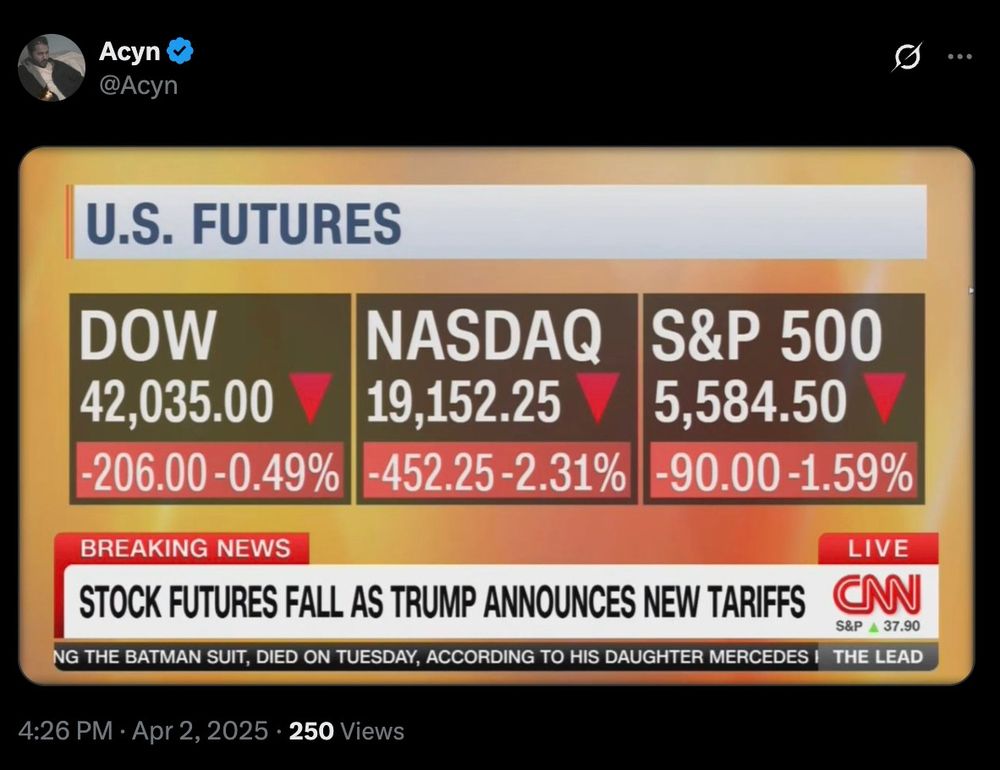Click the CNN logo in the image
The image size is (1000, 770).
(x=877, y=594)
